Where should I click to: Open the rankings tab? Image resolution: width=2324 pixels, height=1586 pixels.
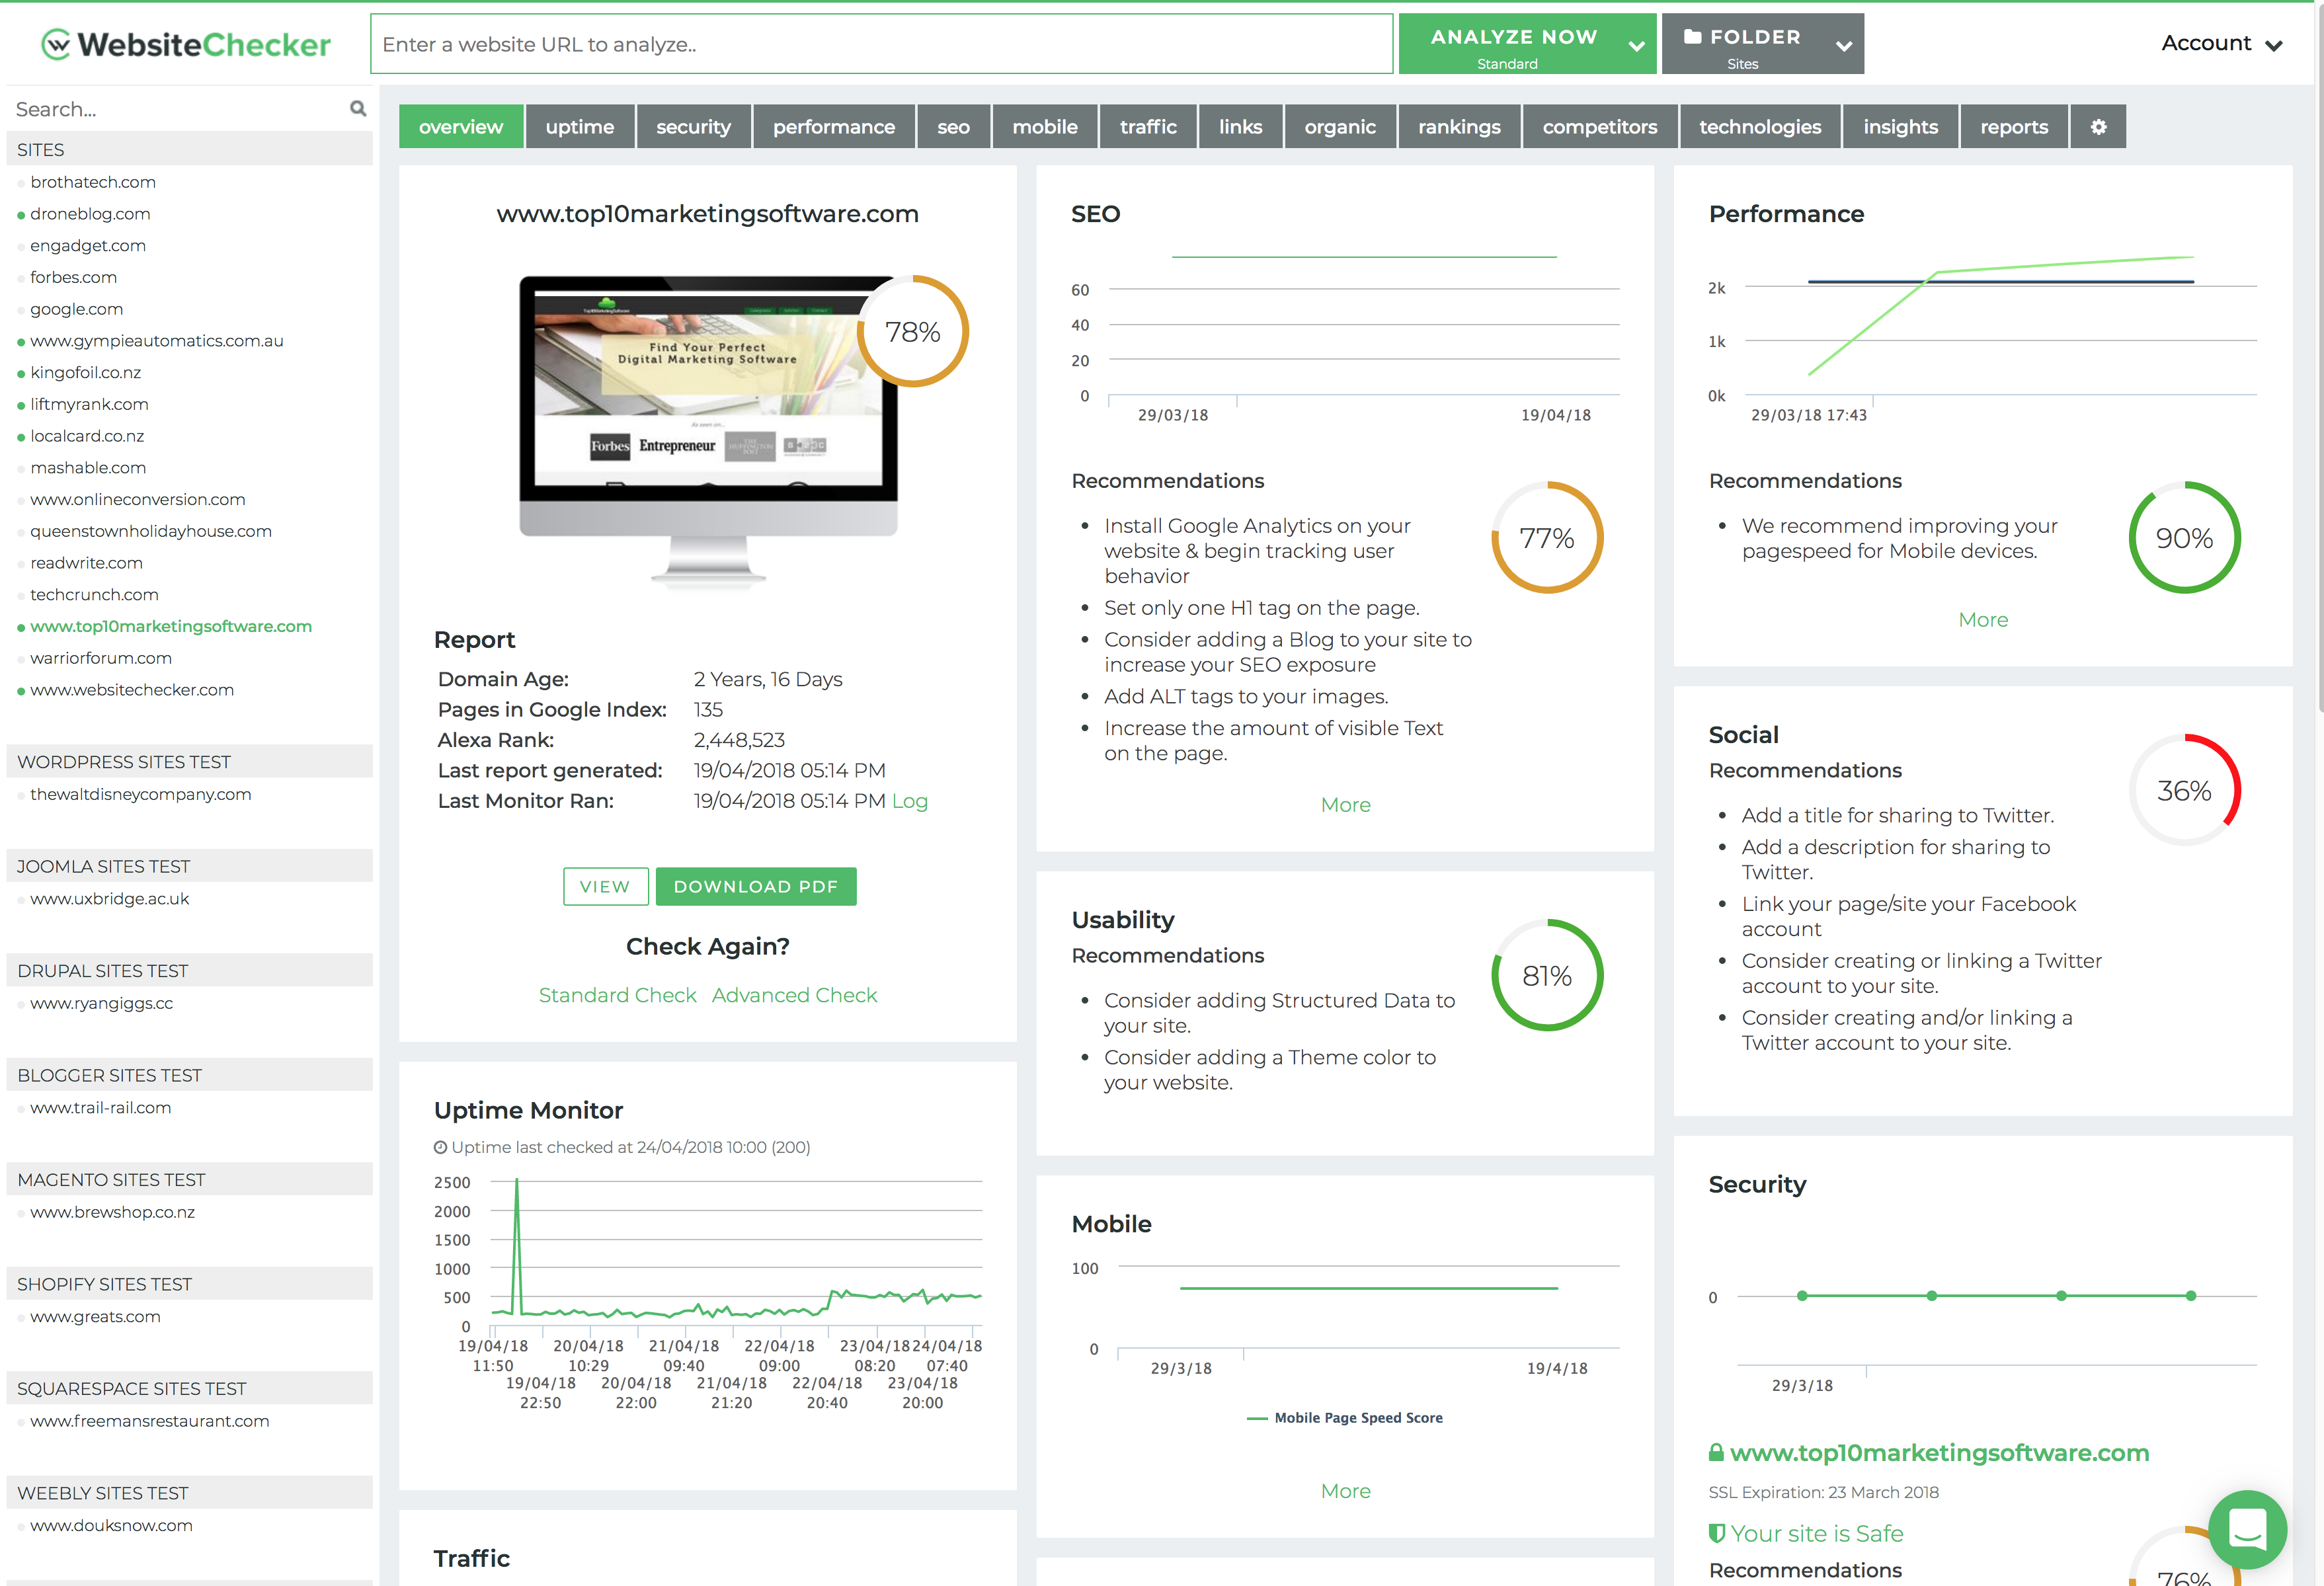coord(1459,126)
